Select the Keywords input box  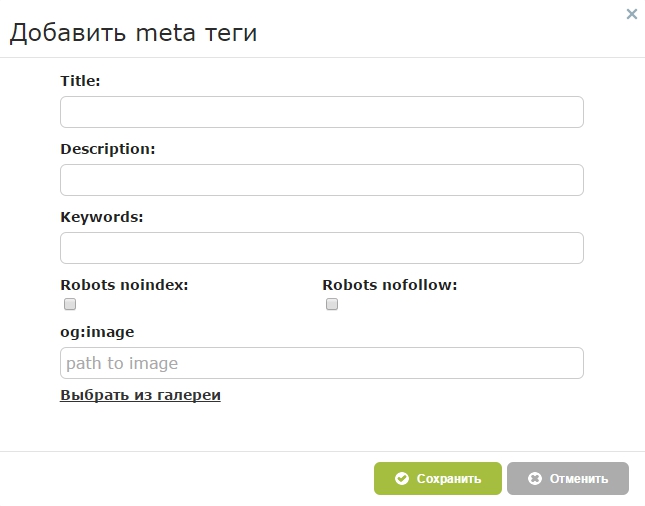(321, 248)
